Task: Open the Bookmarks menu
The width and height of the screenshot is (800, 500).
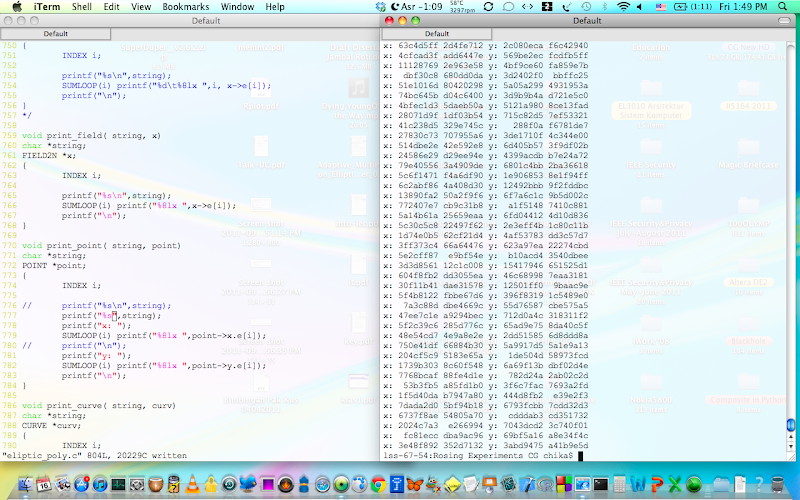Action: pos(185,6)
